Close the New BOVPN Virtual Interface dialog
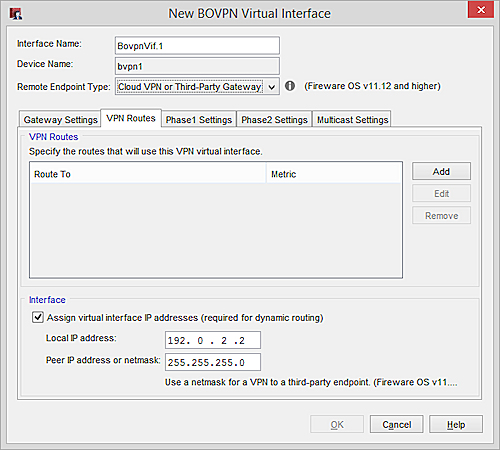 coord(481,10)
